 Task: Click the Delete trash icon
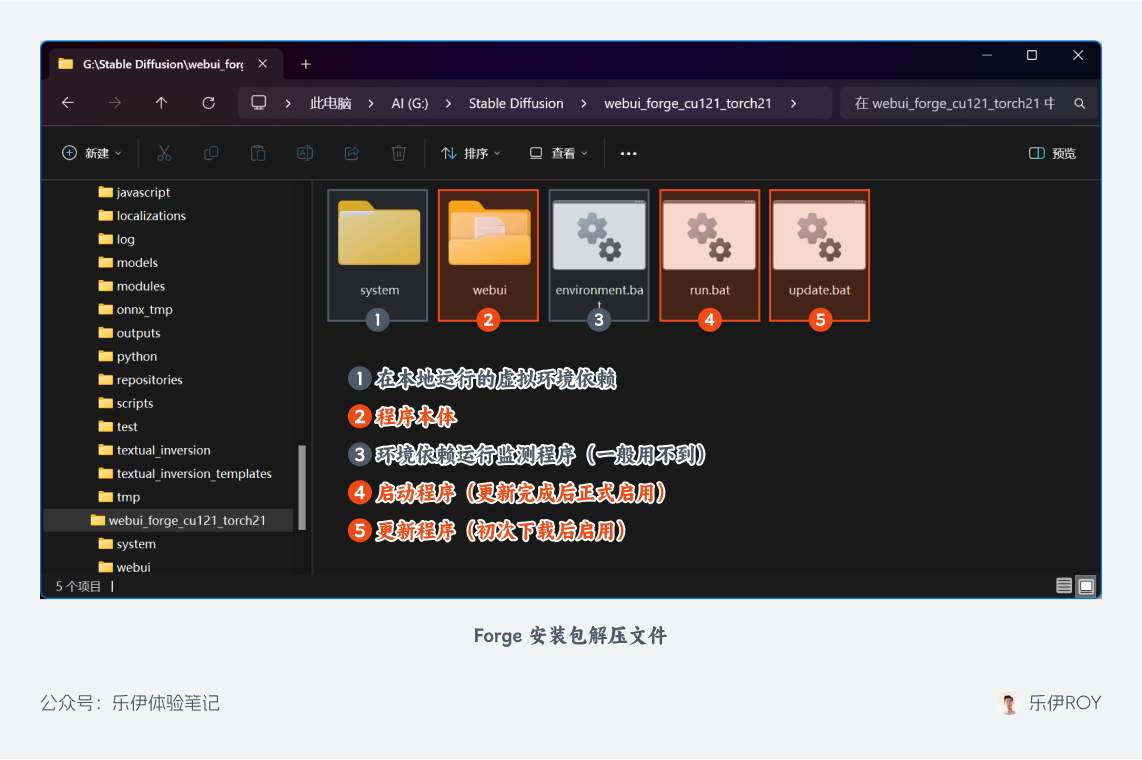(398, 153)
